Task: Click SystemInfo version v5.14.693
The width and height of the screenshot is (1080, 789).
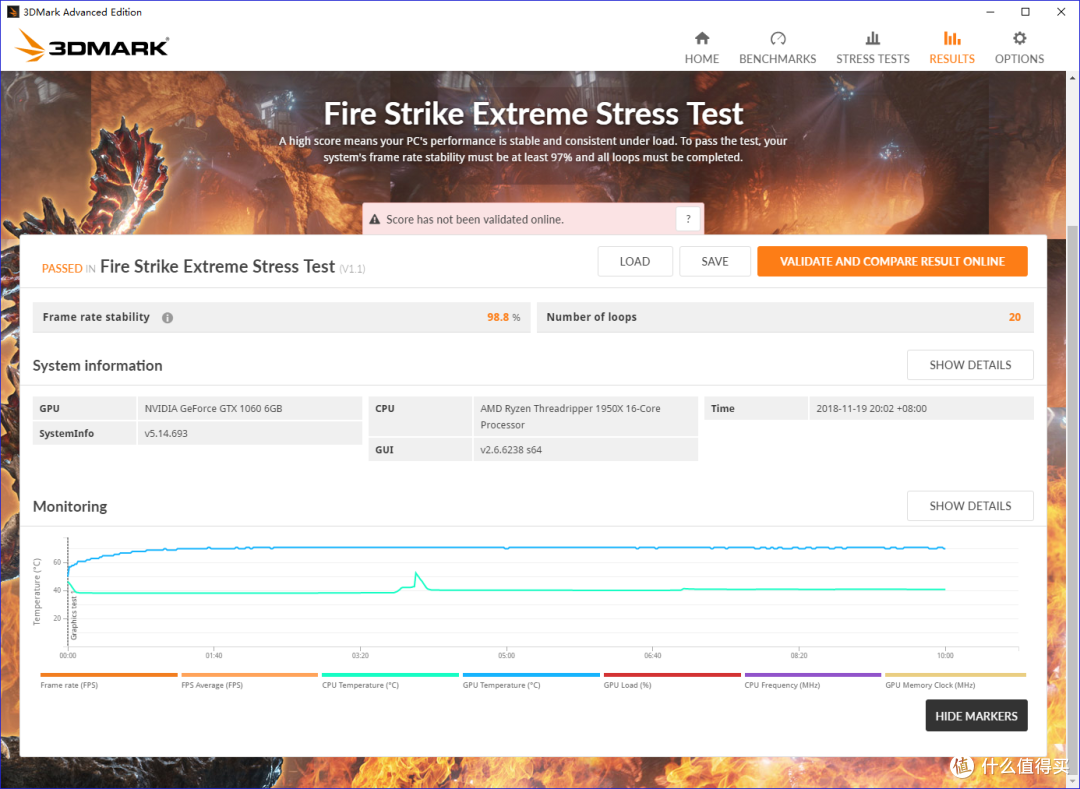Action: click(x=166, y=433)
